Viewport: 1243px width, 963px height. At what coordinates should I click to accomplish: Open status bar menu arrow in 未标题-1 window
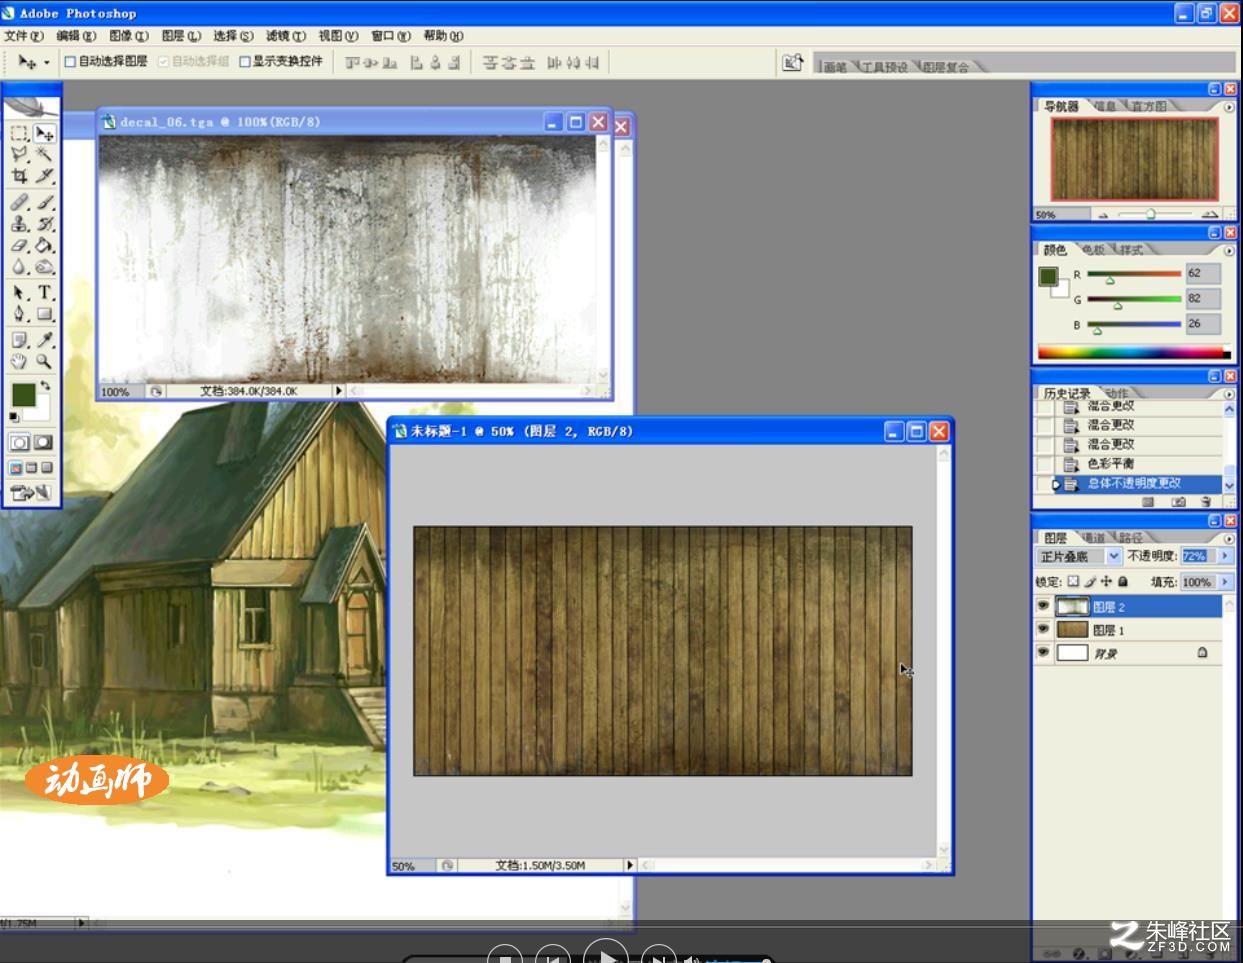click(x=630, y=865)
